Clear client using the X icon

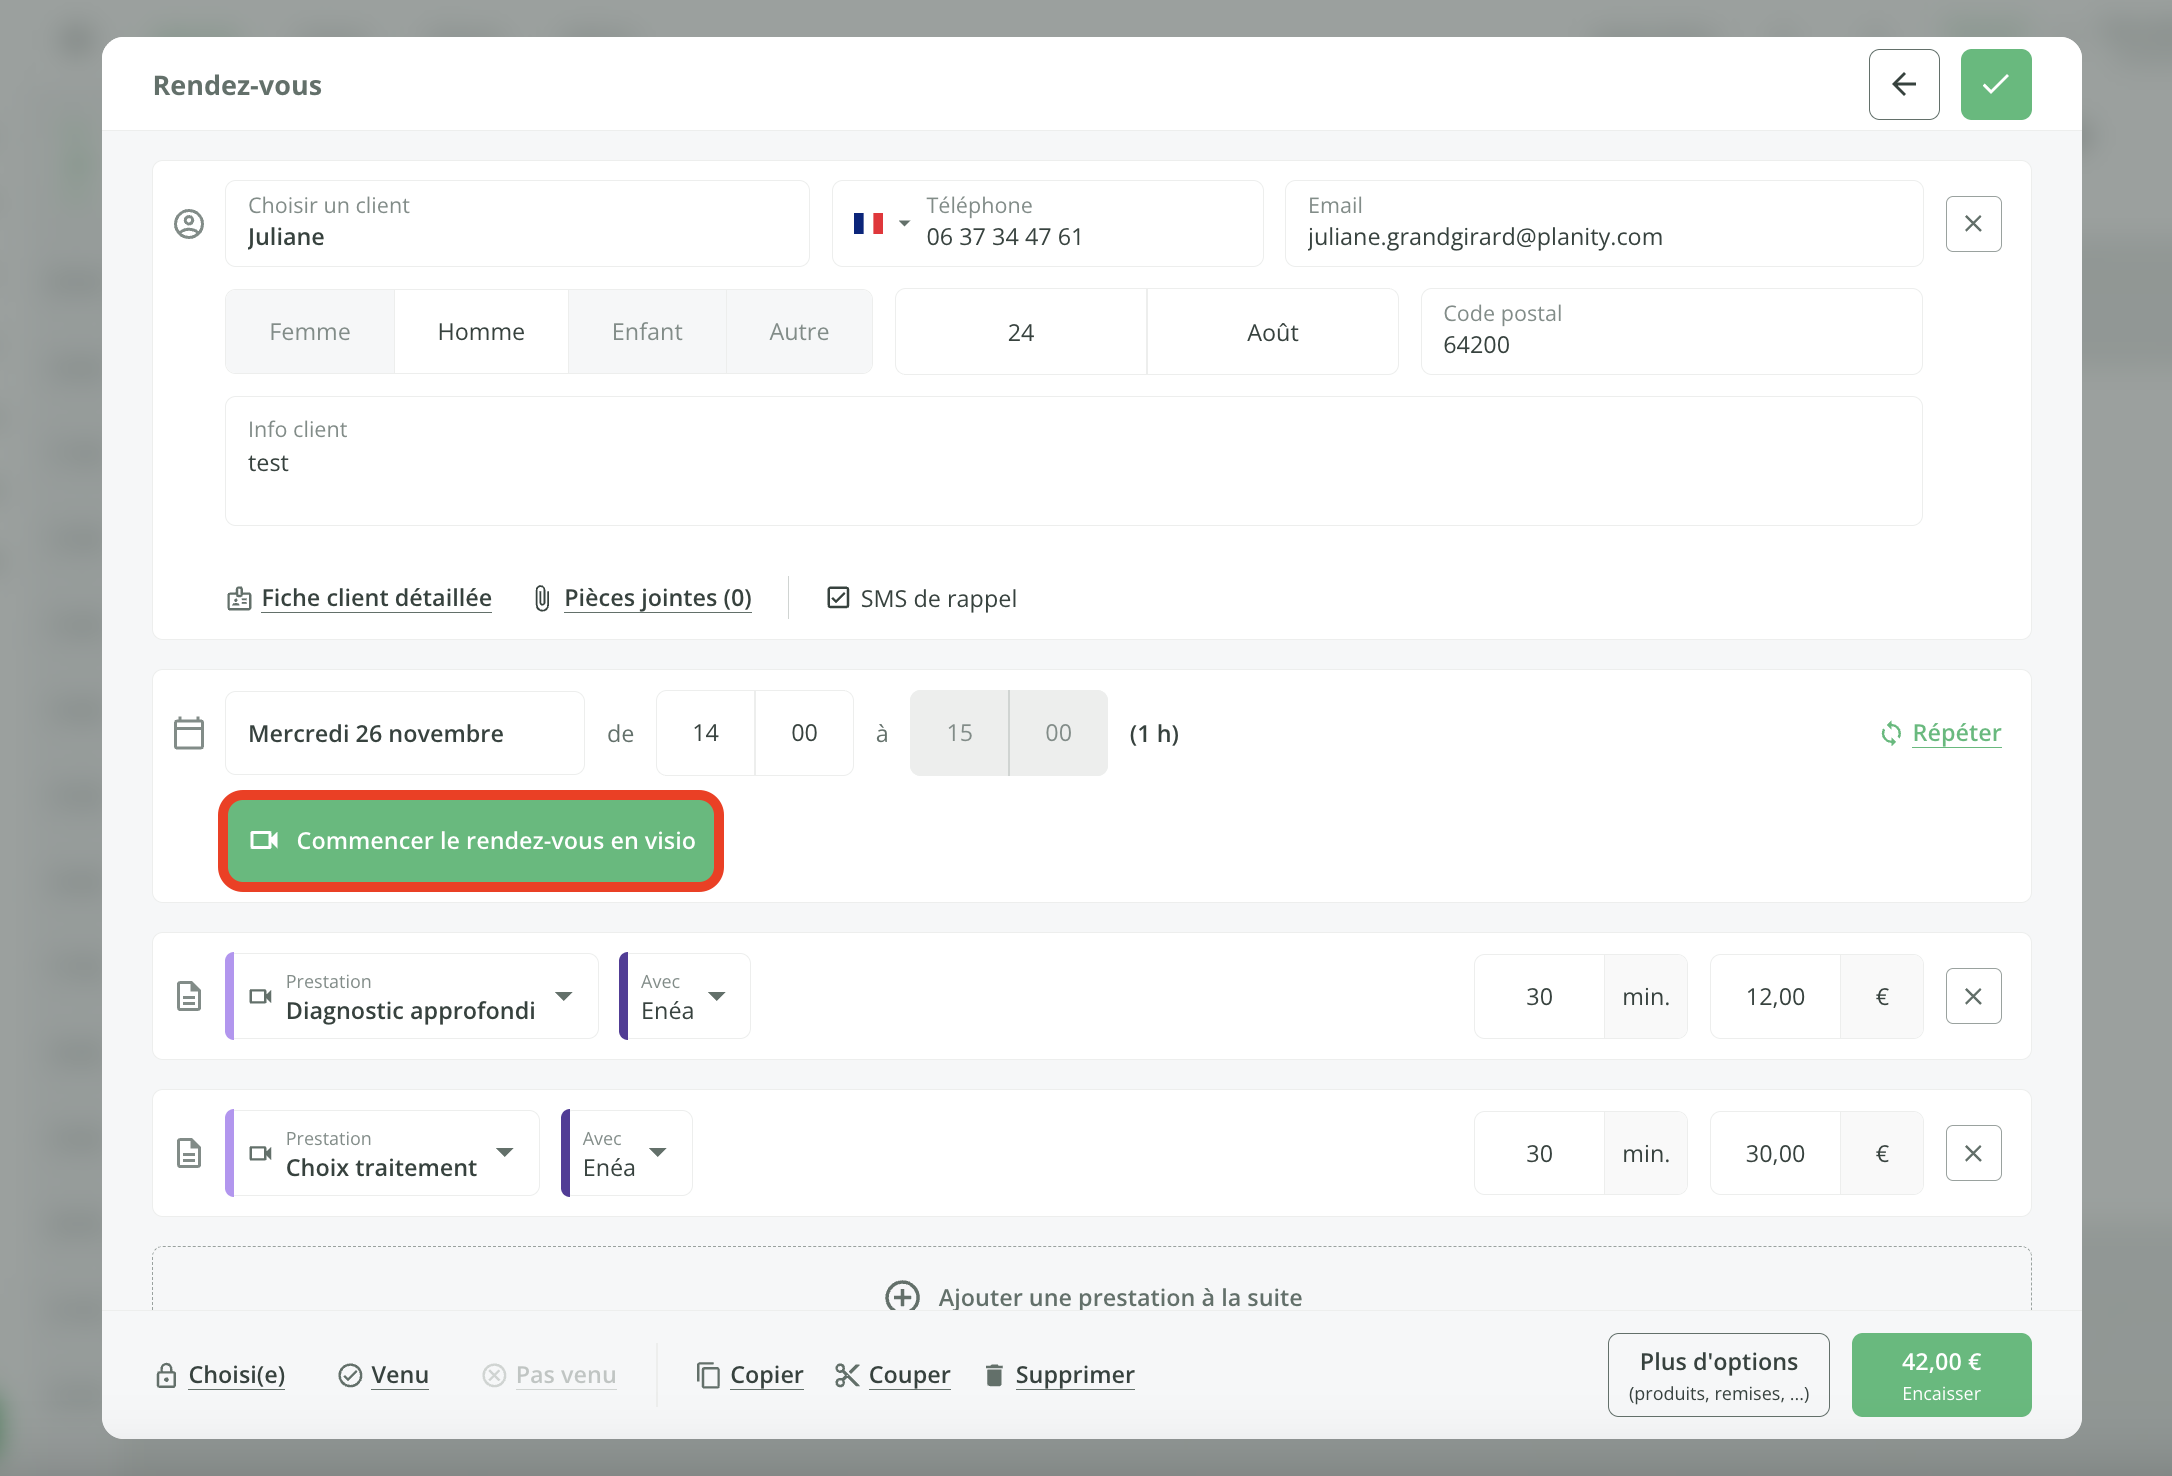[x=1972, y=224]
